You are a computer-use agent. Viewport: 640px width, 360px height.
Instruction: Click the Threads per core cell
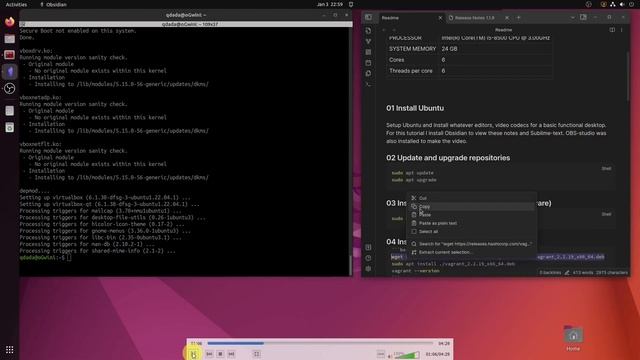pos(411,71)
